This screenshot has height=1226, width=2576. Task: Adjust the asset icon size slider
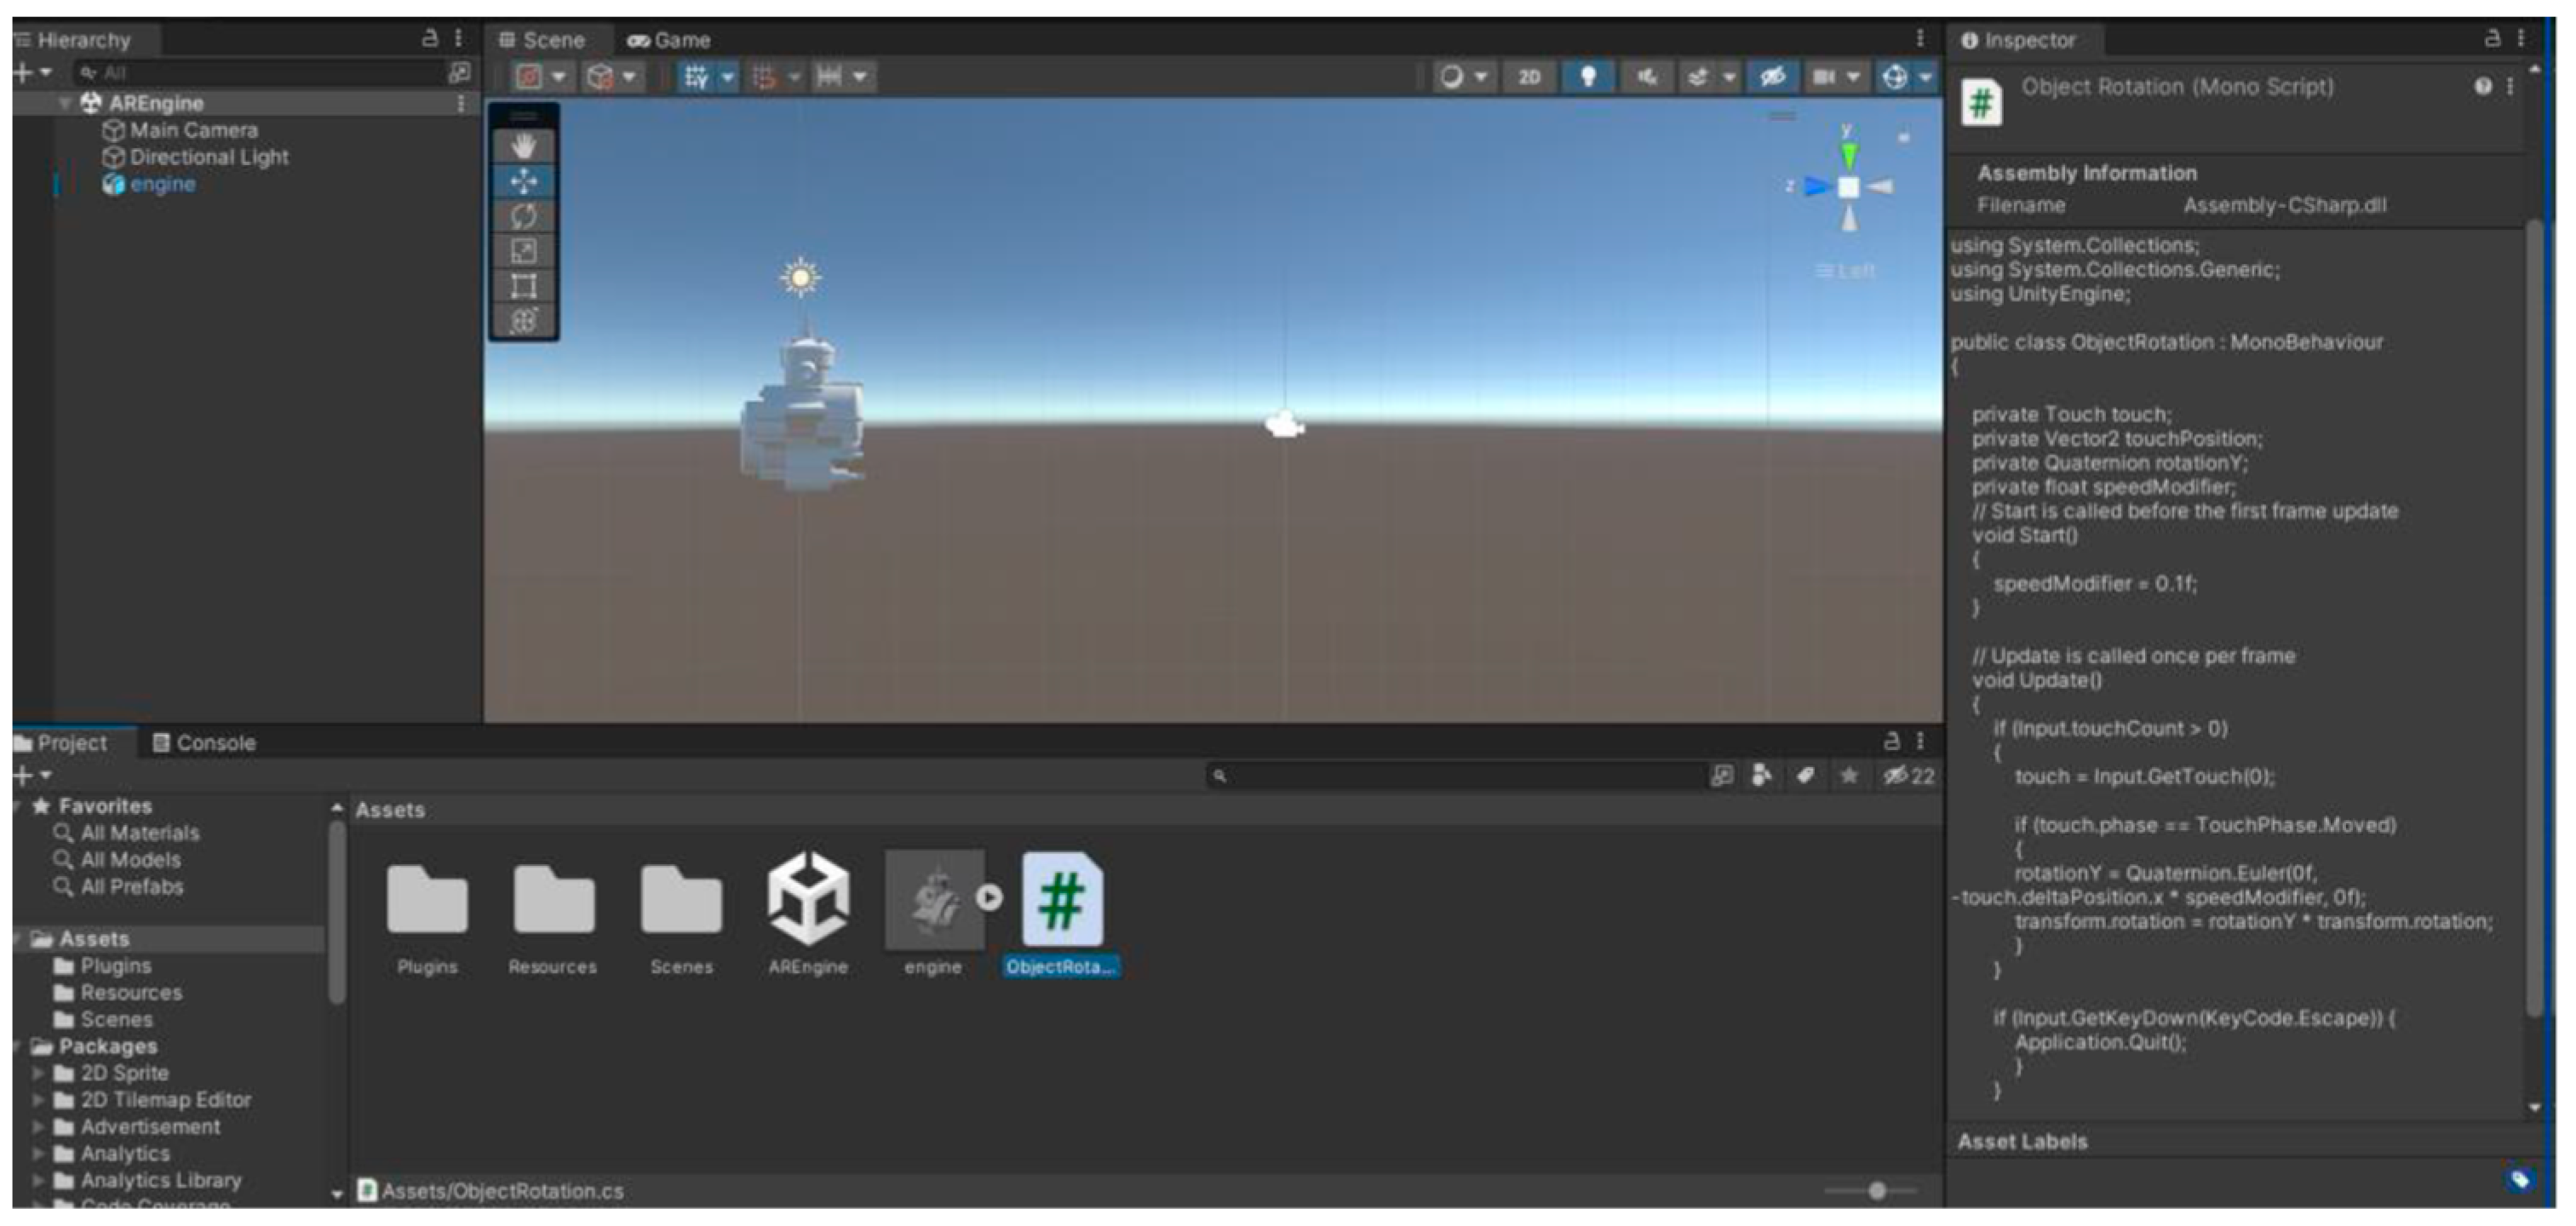1877,1190
